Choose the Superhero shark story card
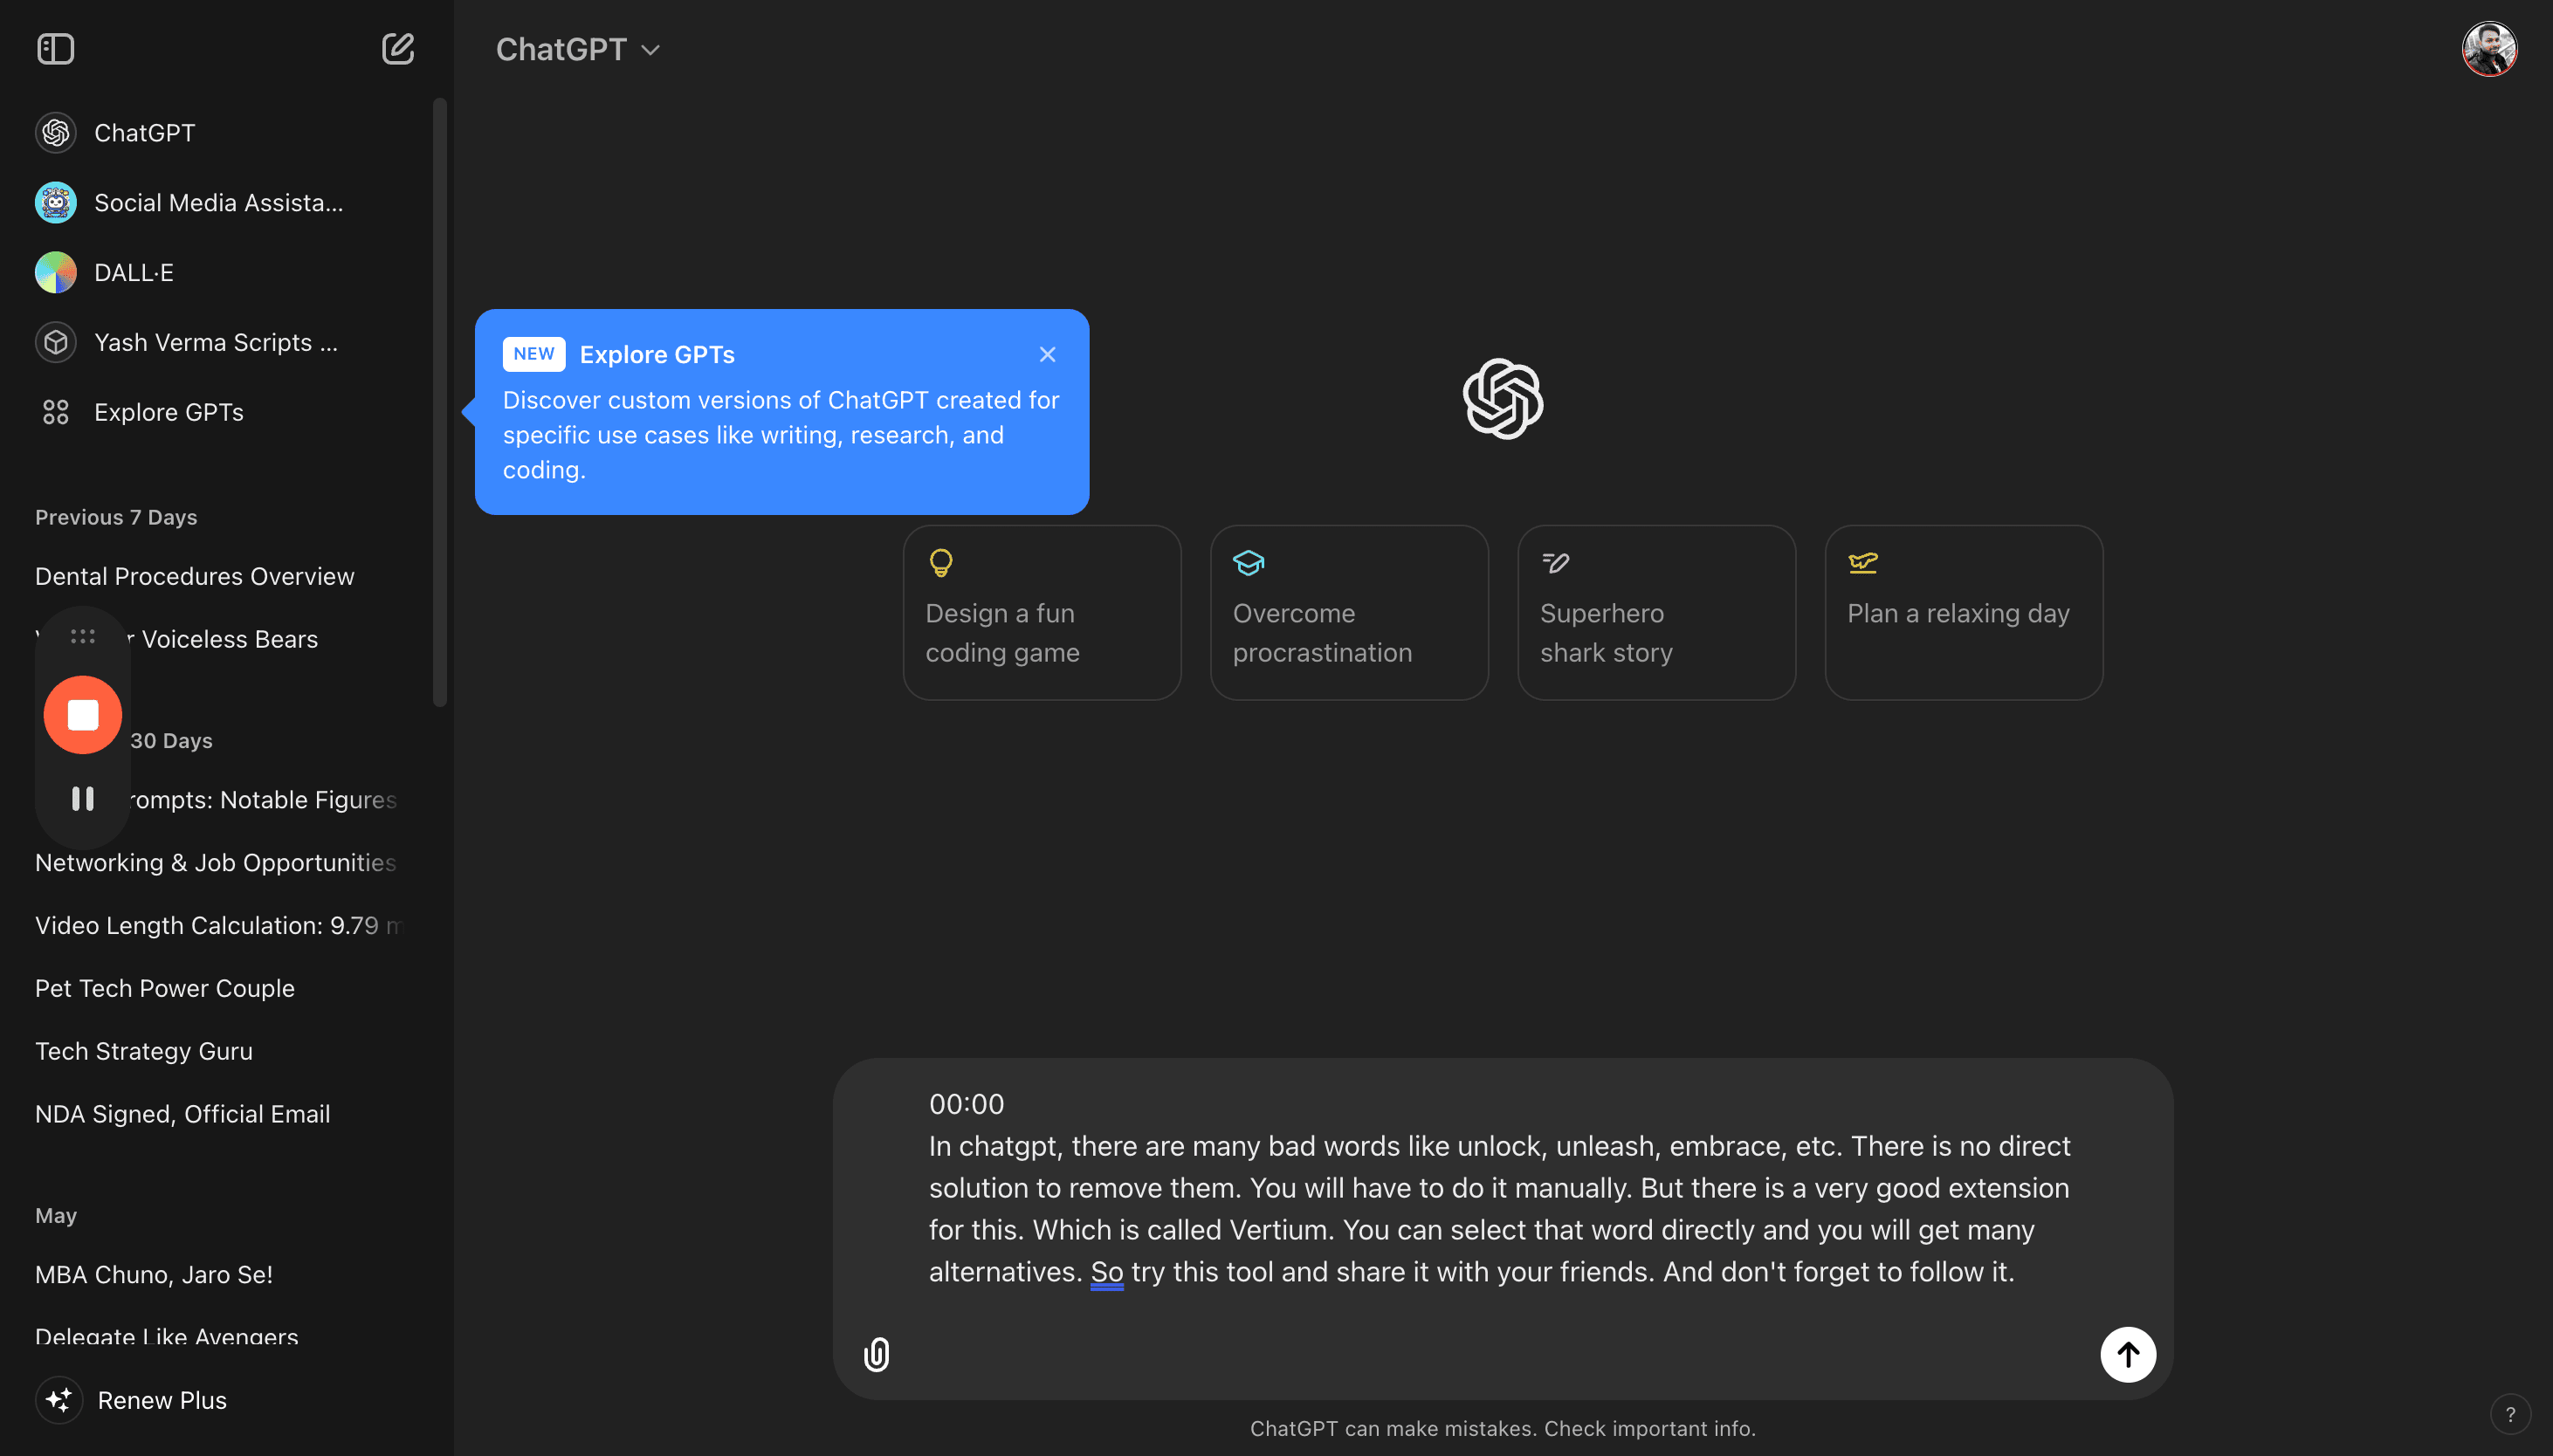Screen dimensions: 2553x1456 tap(1656, 612)
